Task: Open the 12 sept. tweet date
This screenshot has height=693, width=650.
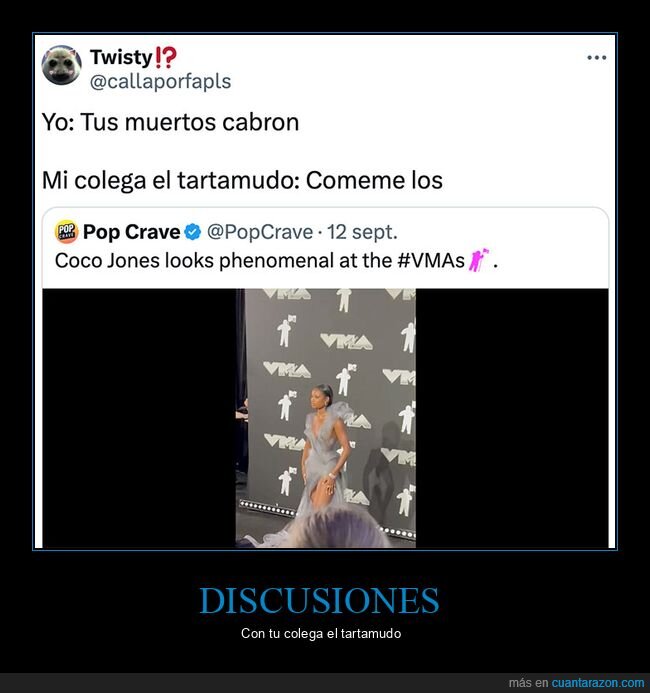Action: coord(362,232)
